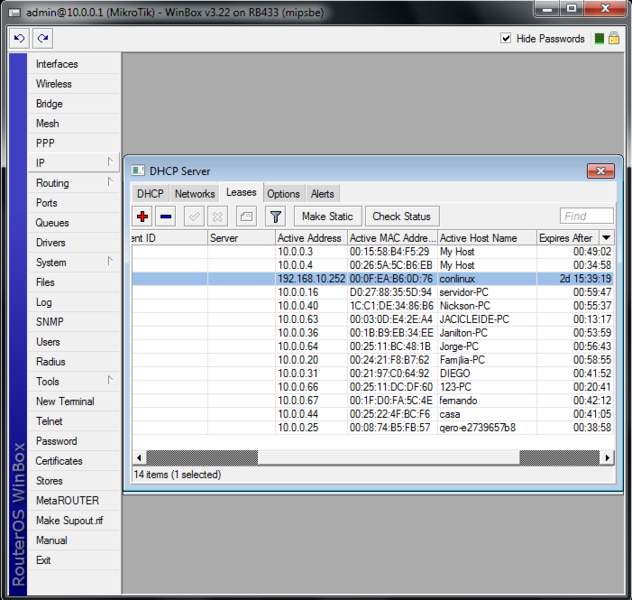Expand the Routing submenu
632x600 pixels.
[110, 182]
